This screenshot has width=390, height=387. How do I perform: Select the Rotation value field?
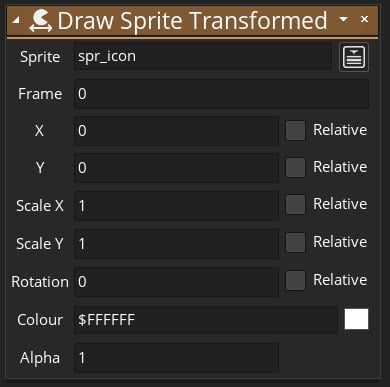click(x=176, y=282)
